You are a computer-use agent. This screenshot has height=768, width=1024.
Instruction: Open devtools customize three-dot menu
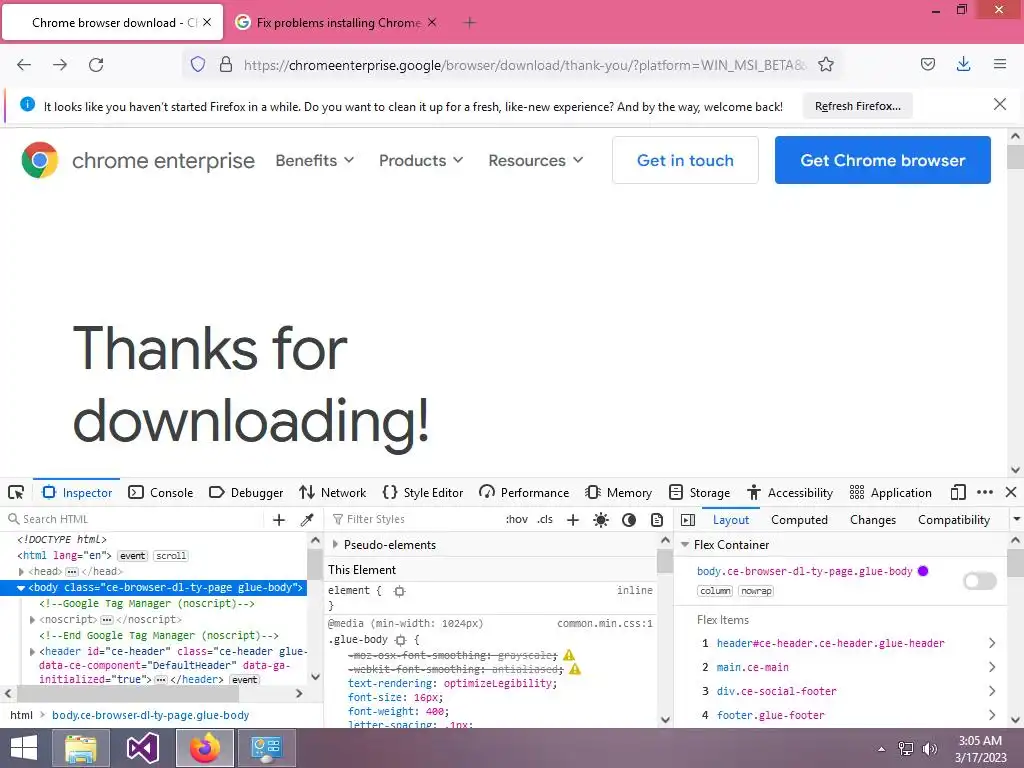coord(985,492)
